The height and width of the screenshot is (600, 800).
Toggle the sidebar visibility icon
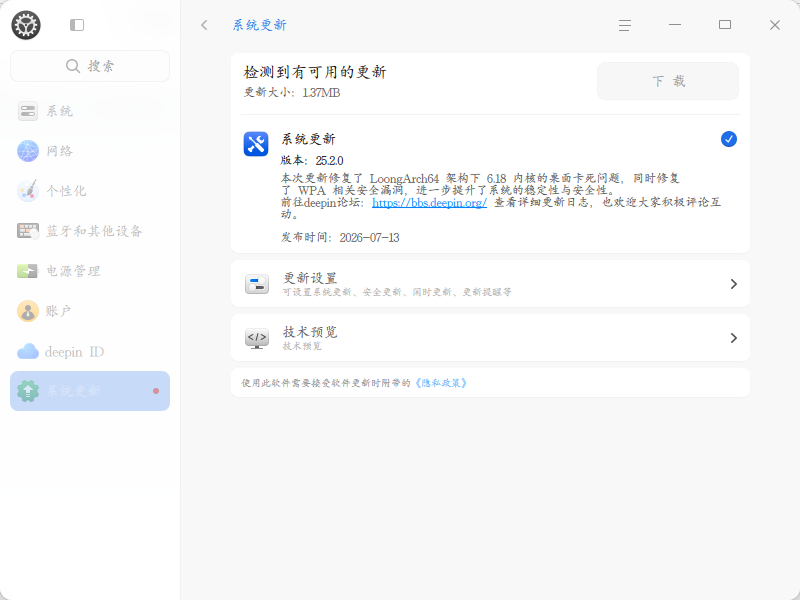click(x=77, y=25)
